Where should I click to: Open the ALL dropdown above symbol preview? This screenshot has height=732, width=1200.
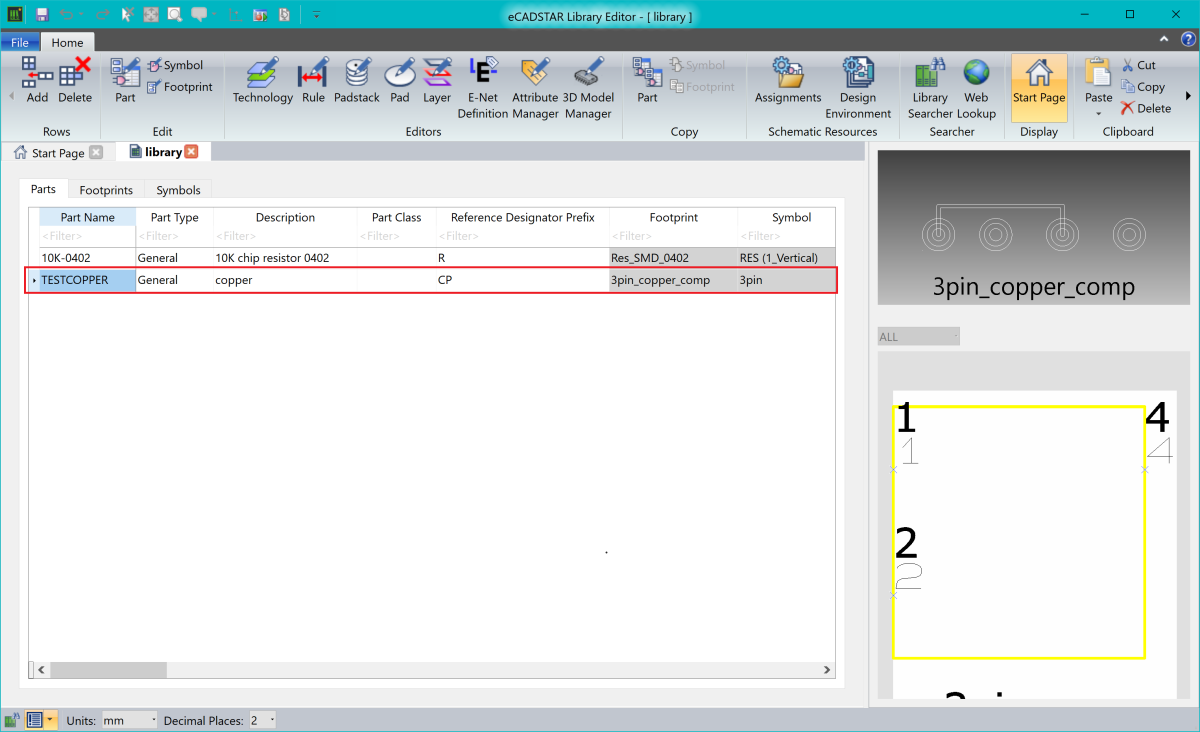pyautogui.click(x=919, y=337)
